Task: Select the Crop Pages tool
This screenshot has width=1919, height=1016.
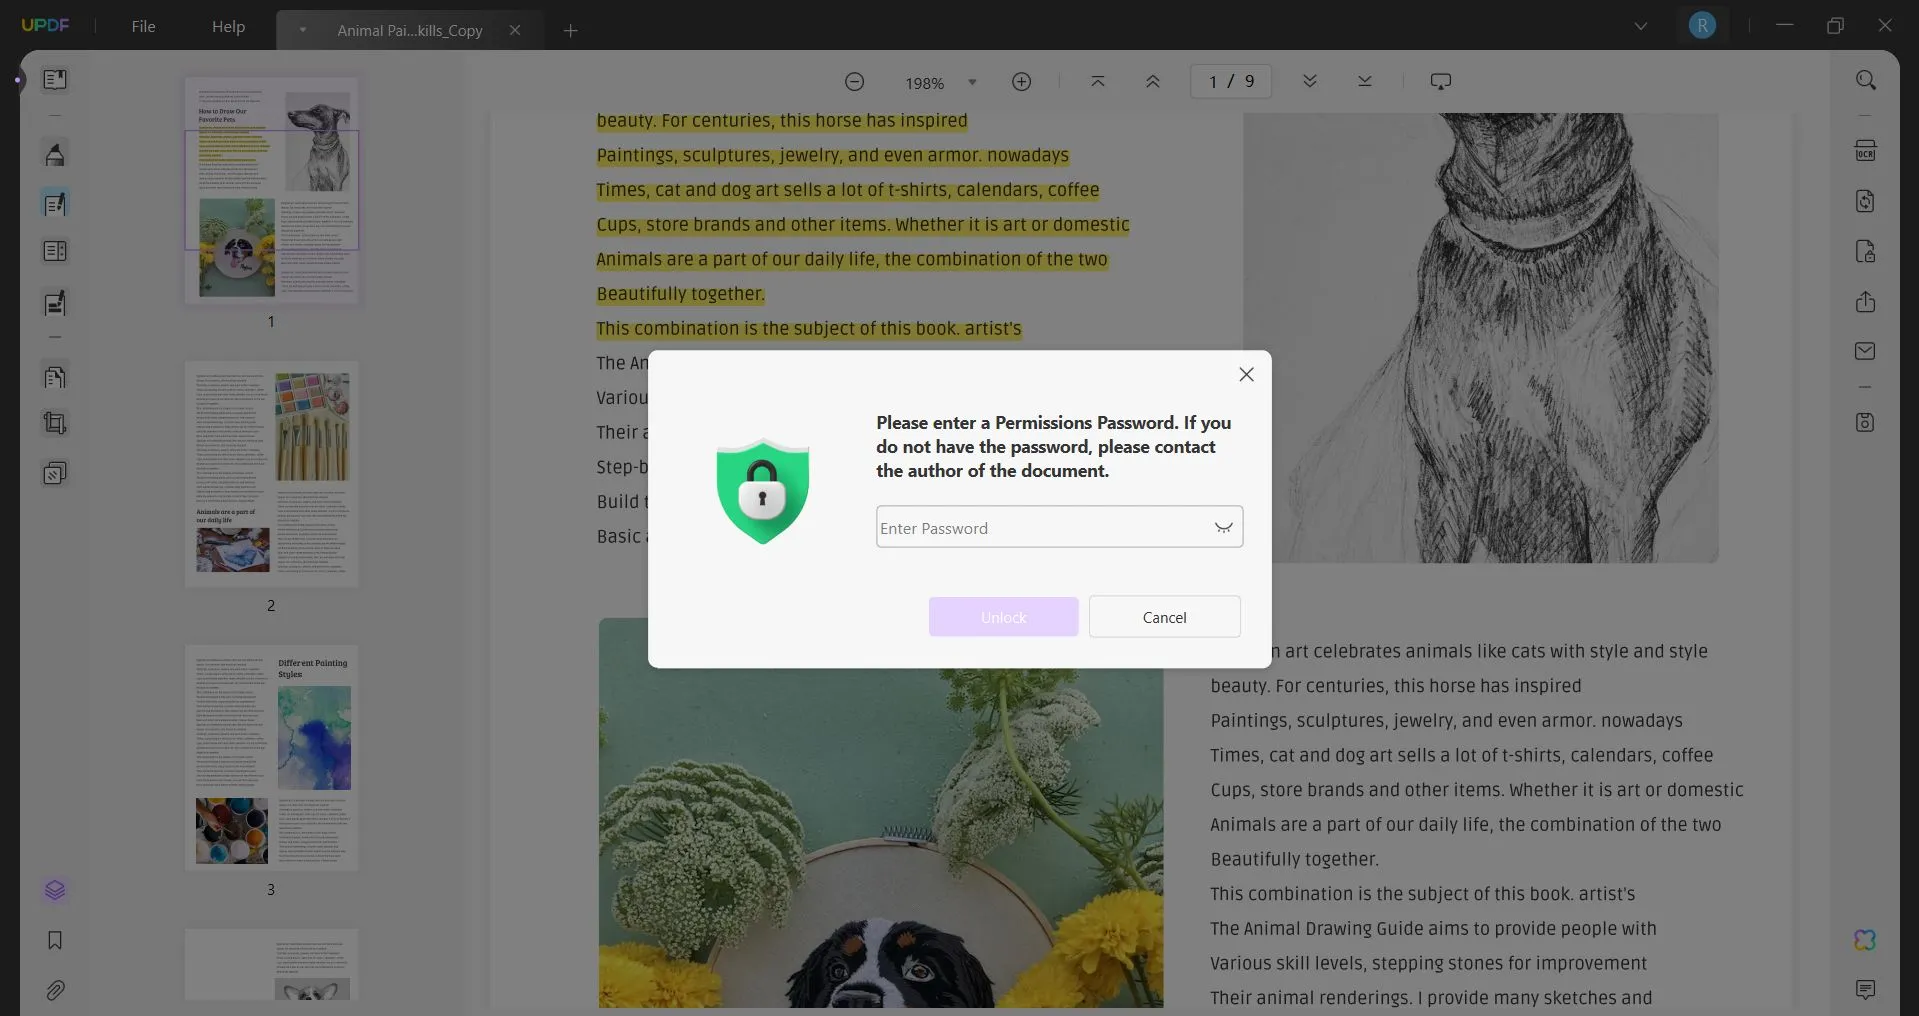Action: (55, 423)
